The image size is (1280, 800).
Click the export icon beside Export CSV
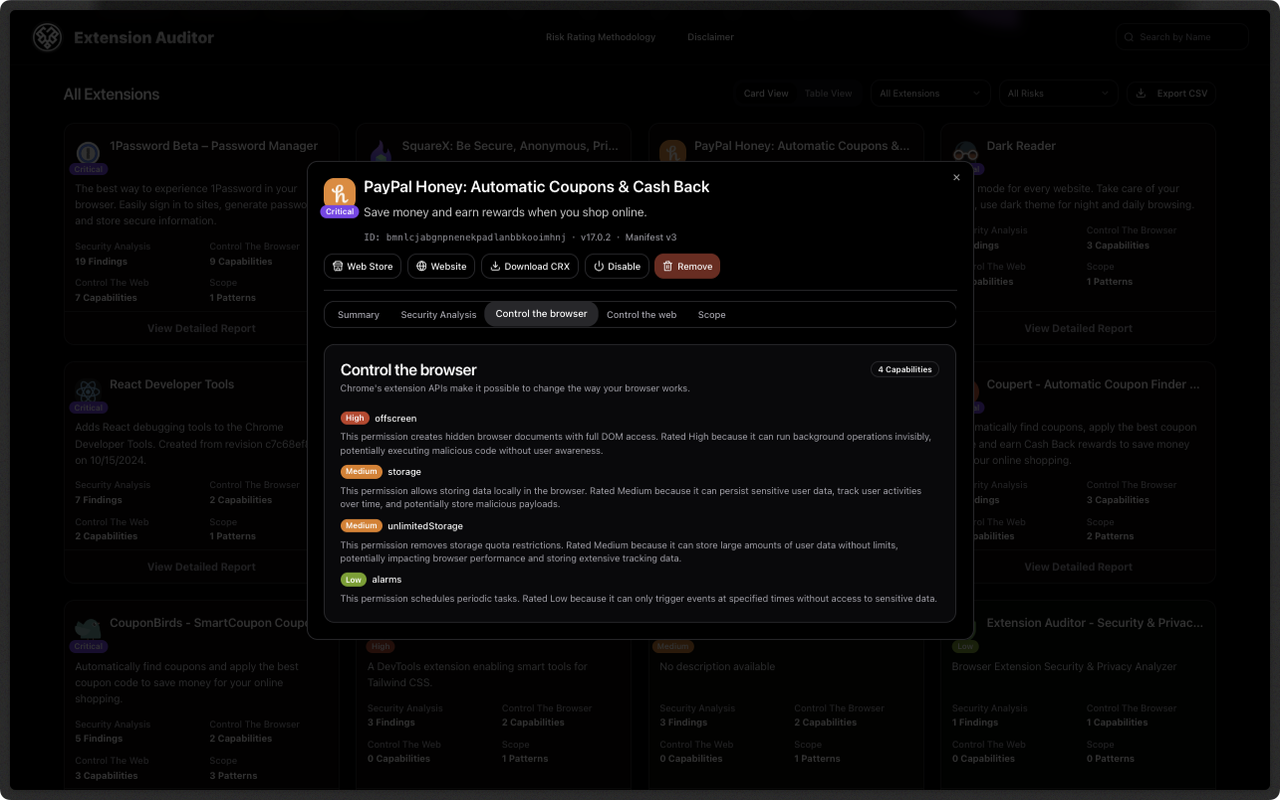coord(1142,93)
